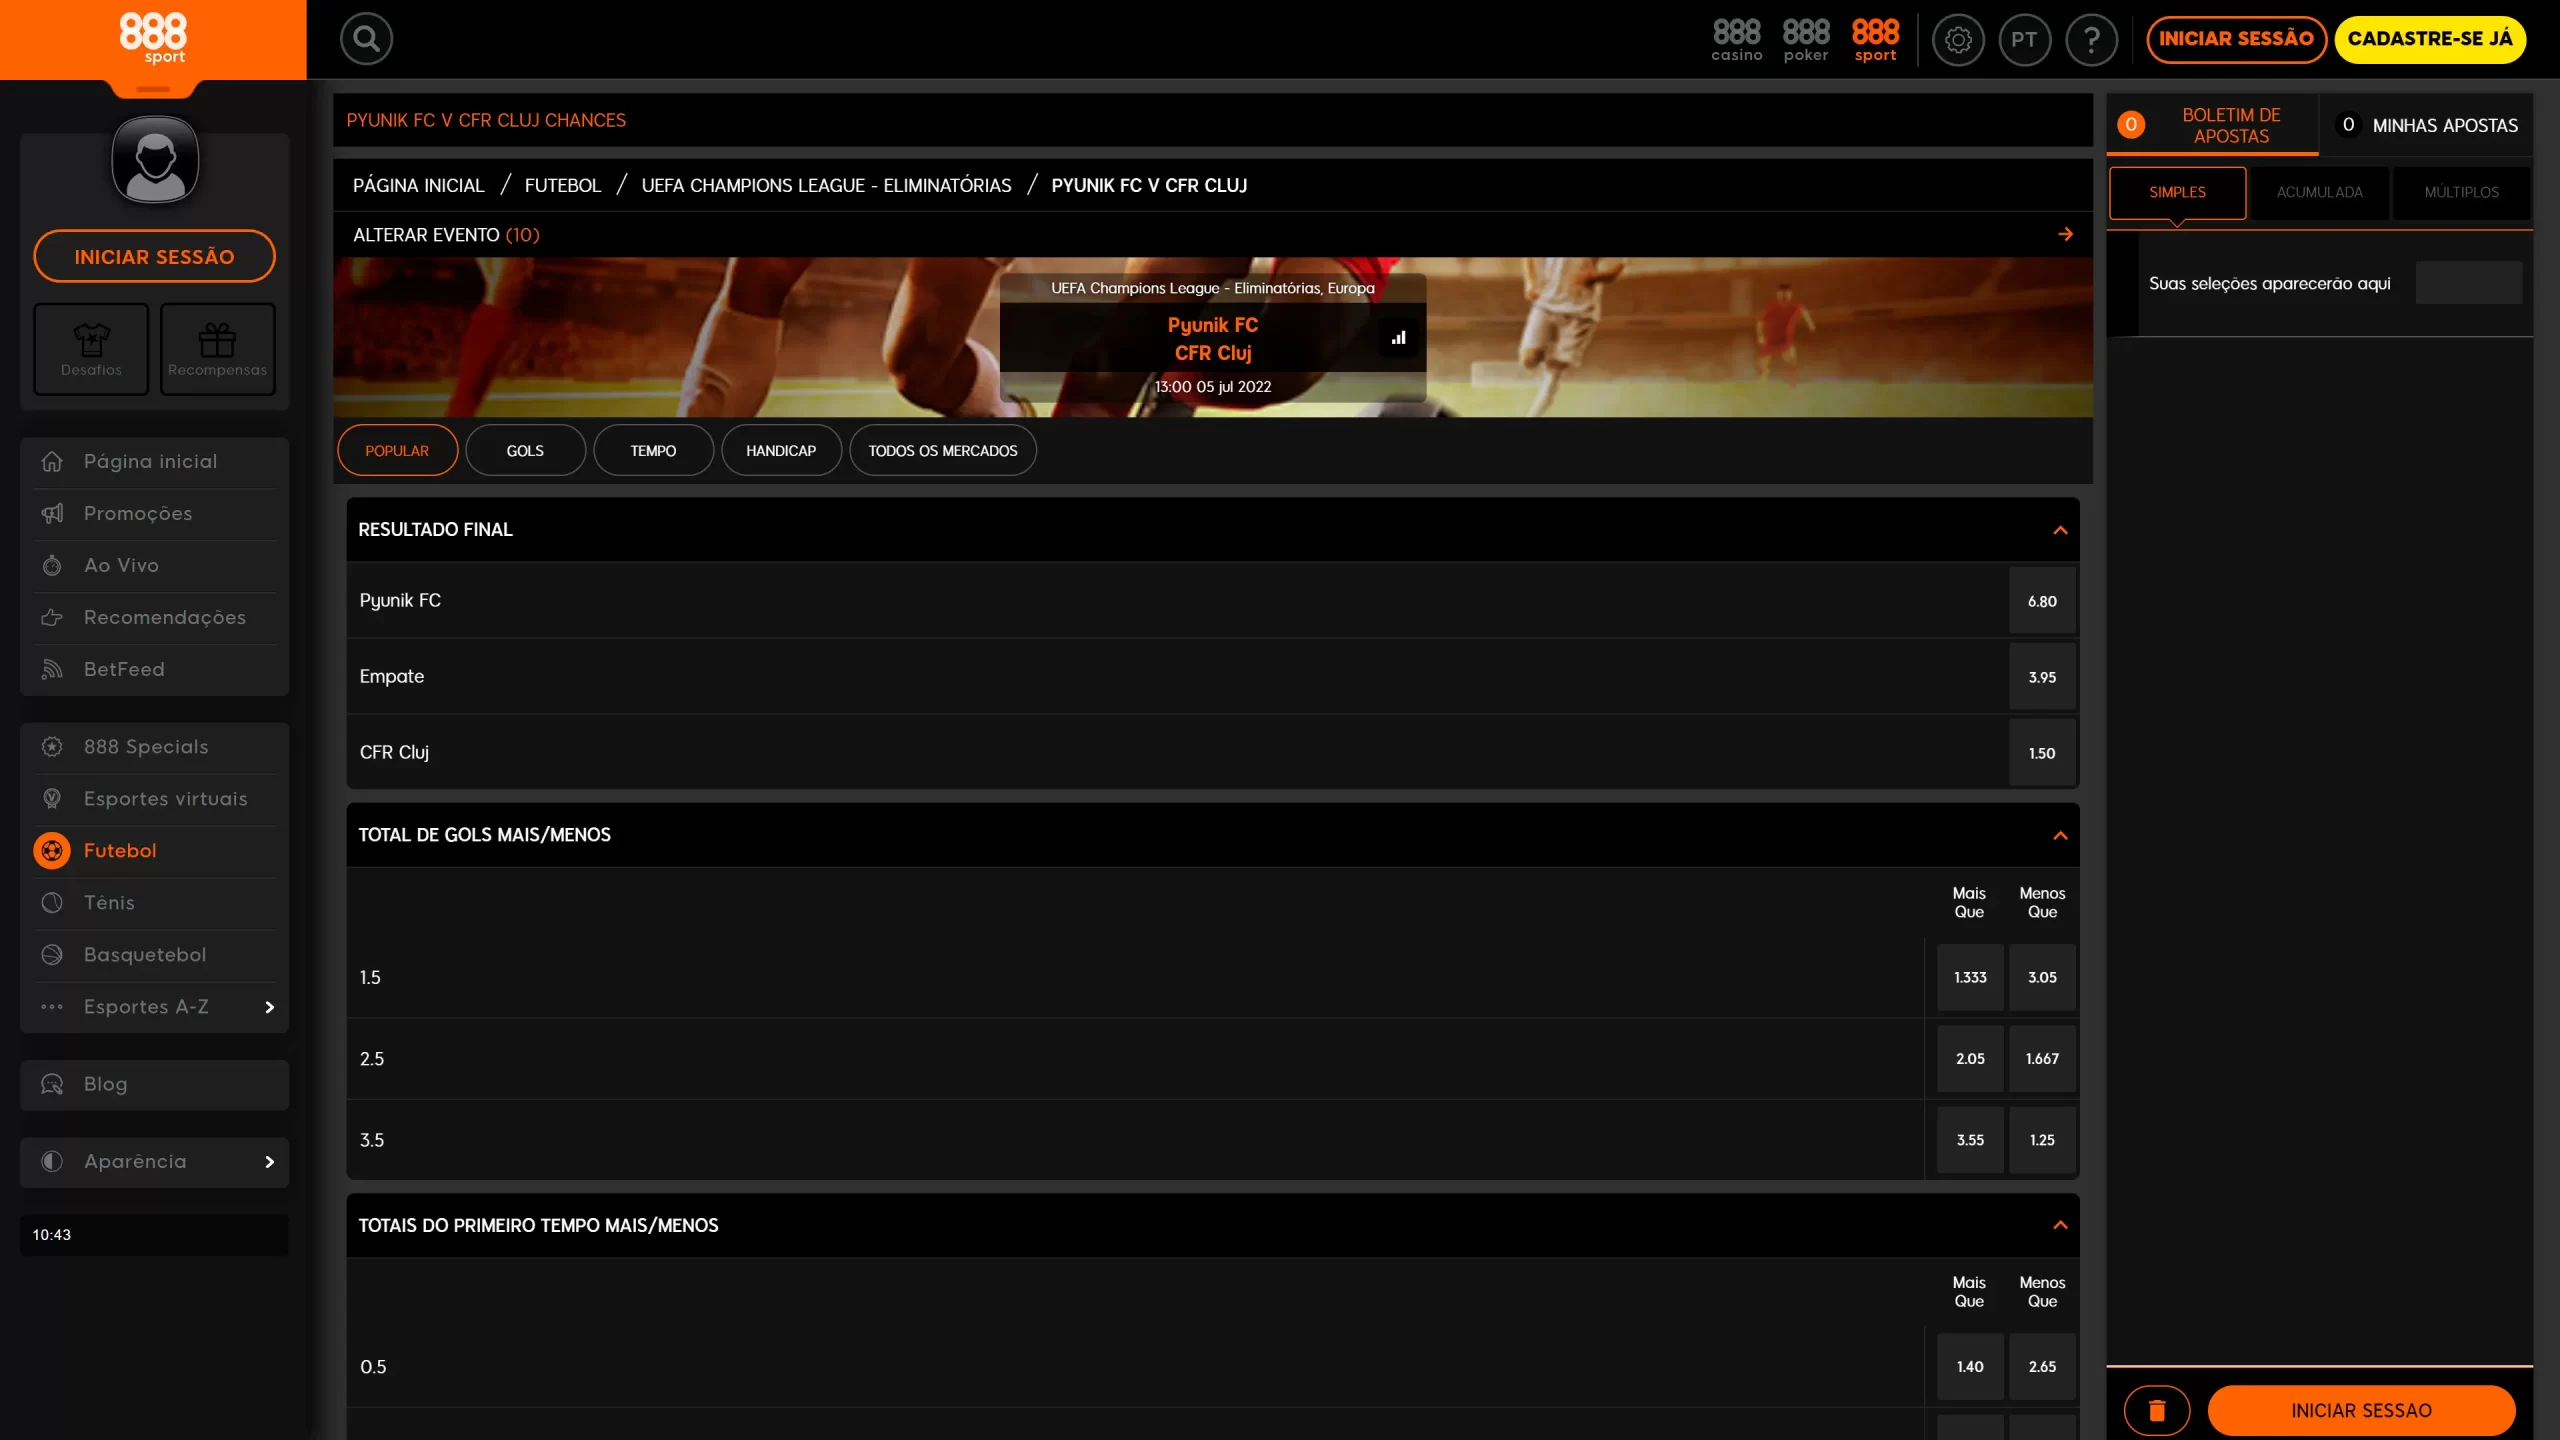The width and height of the screenshot is (2560, 1440).
Task: Select Menos Que 1.5 odds 3.05
Action: tap(2042, 977)
